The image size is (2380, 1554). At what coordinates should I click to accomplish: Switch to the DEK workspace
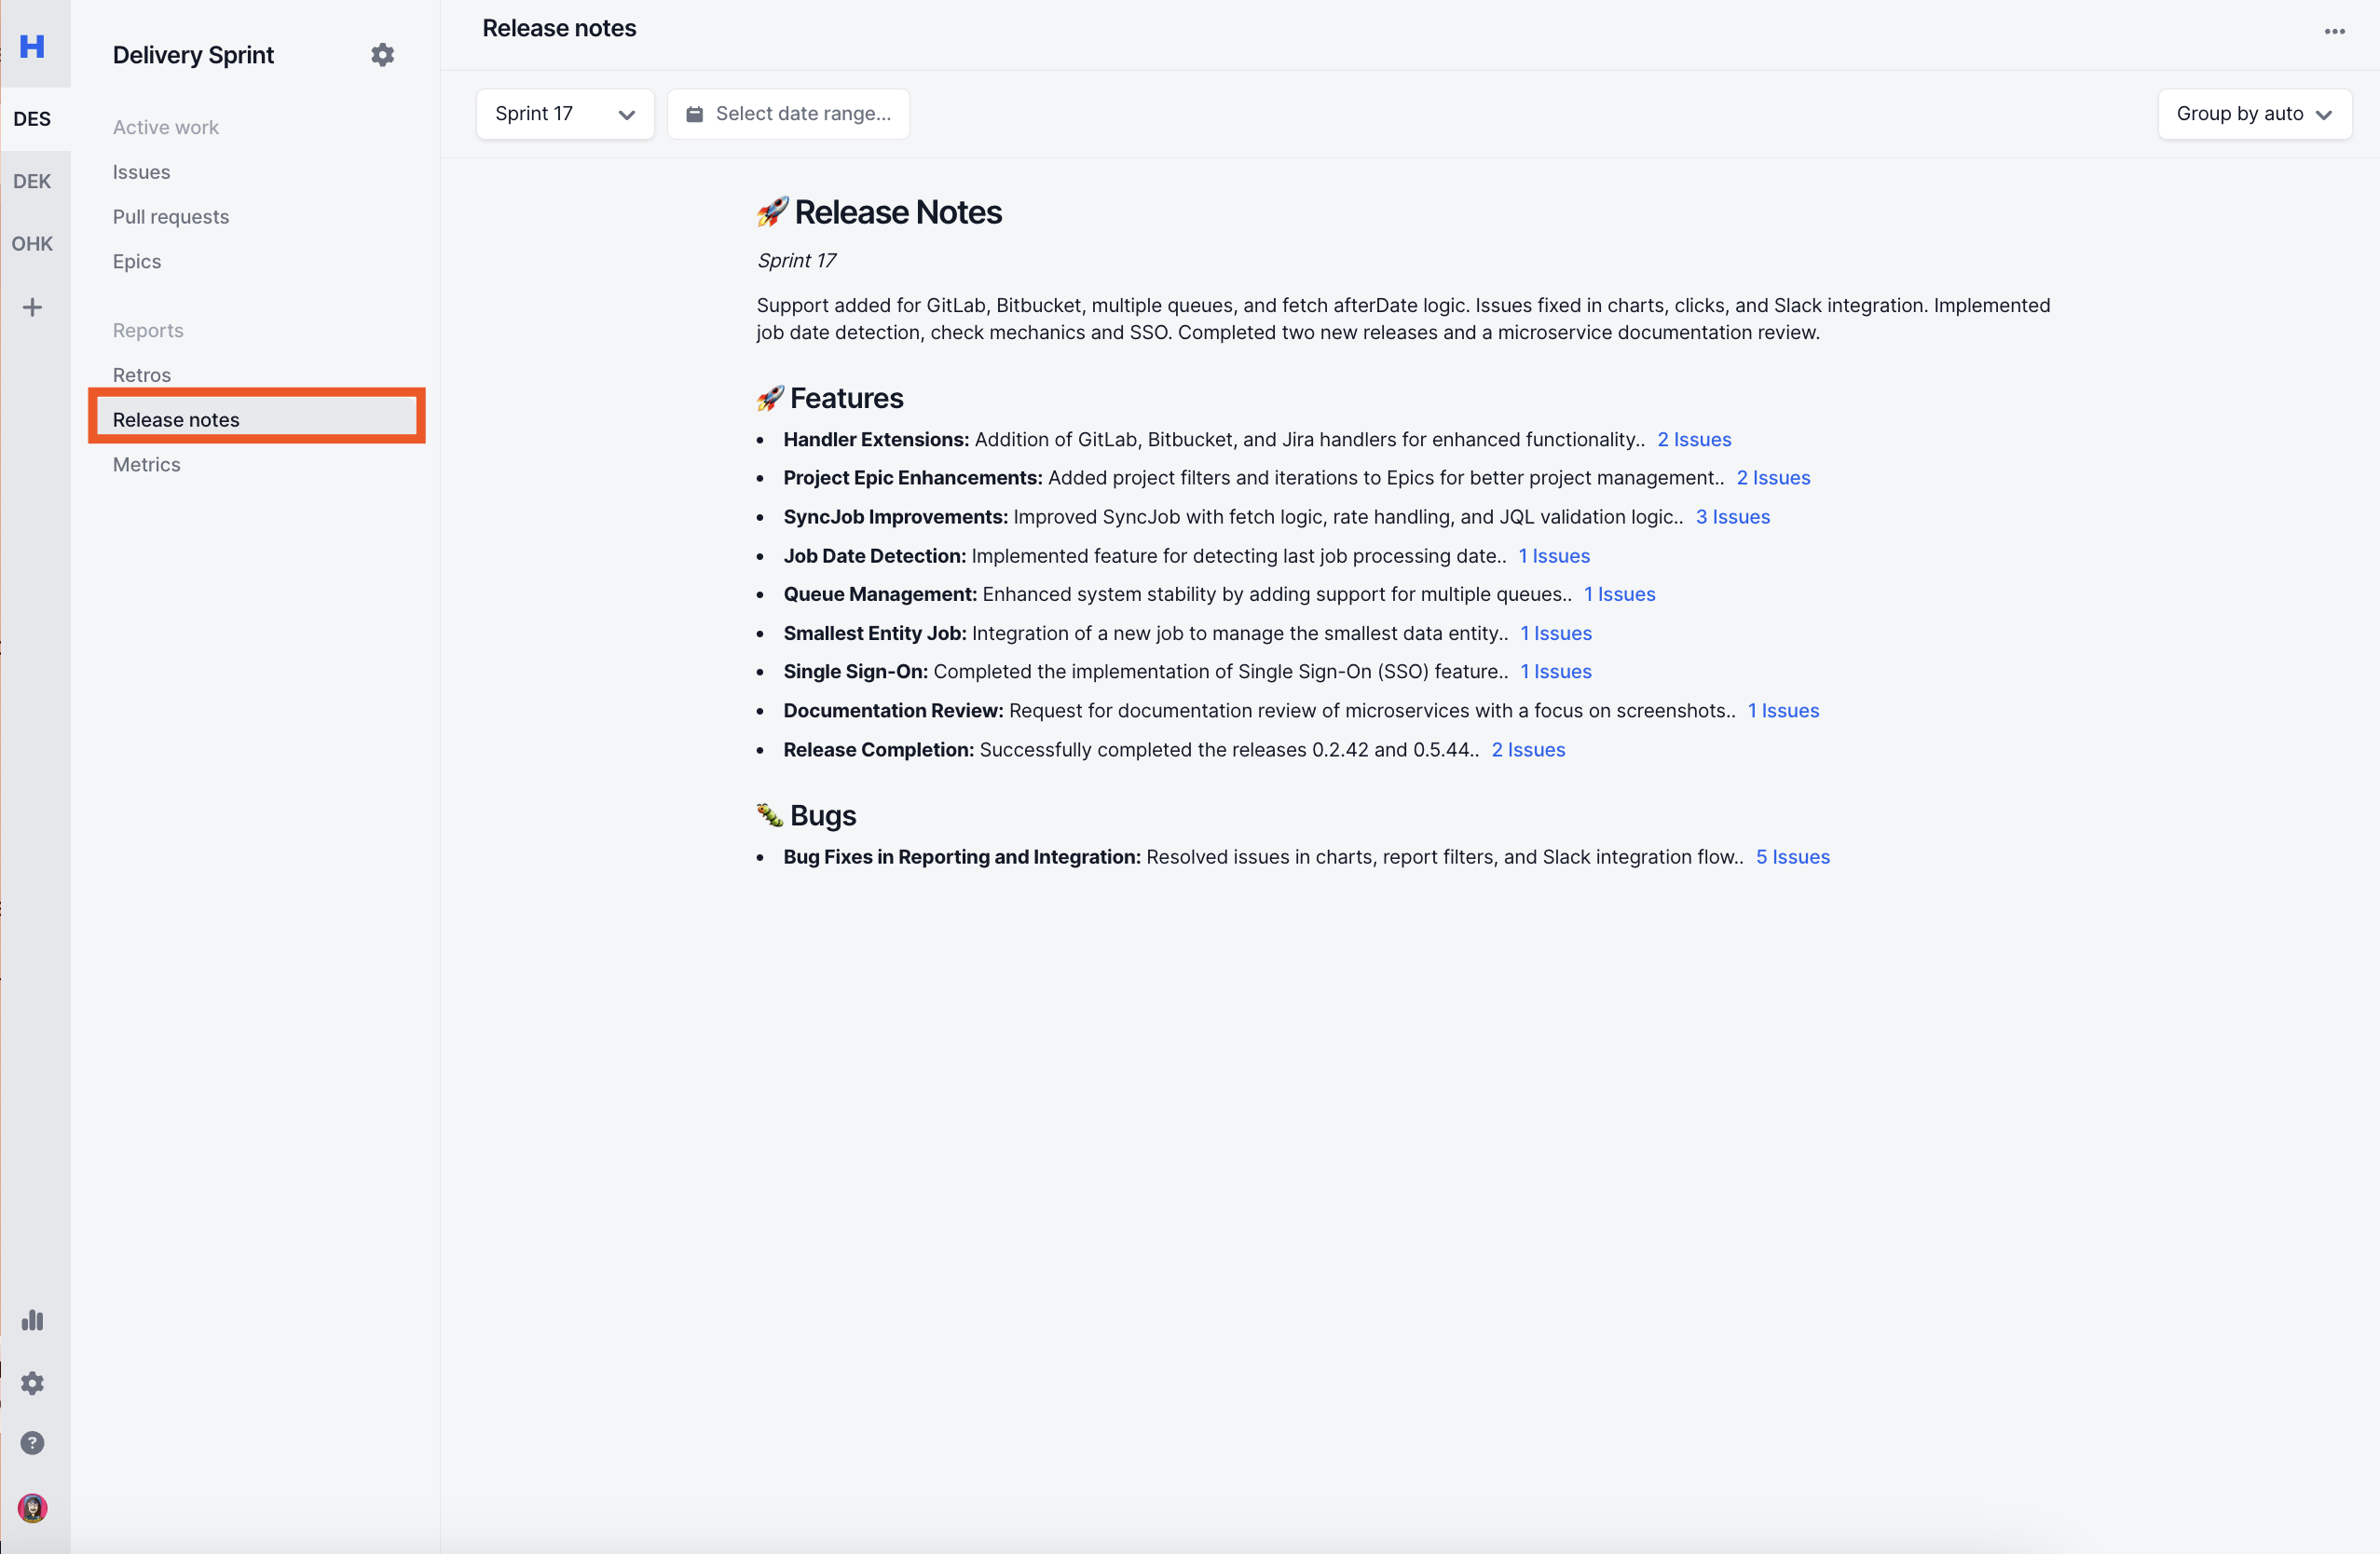(32, 181)
